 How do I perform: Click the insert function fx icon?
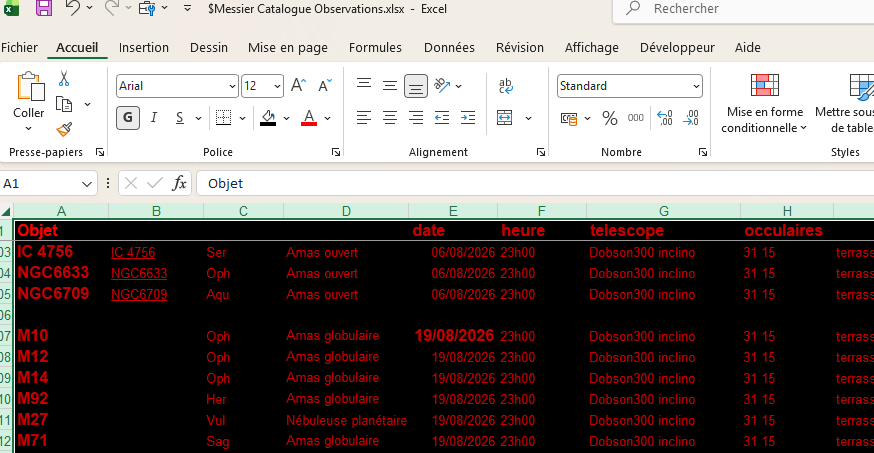(179, 183)
